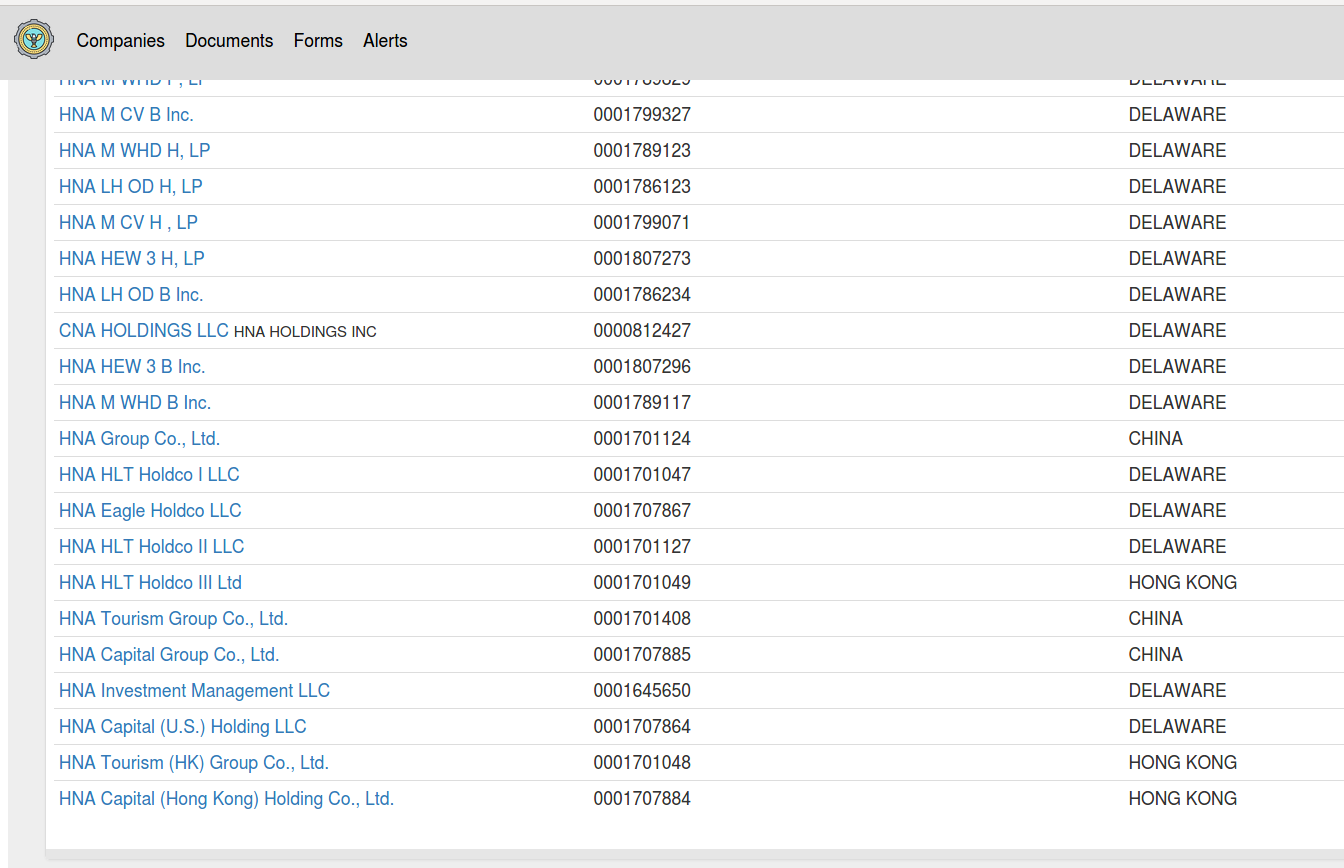The height and width of the screenshot is (868, 1344).
Task: Click HONG KONG in HNA Capital (Hong Kong) row
Action: 1182,799
